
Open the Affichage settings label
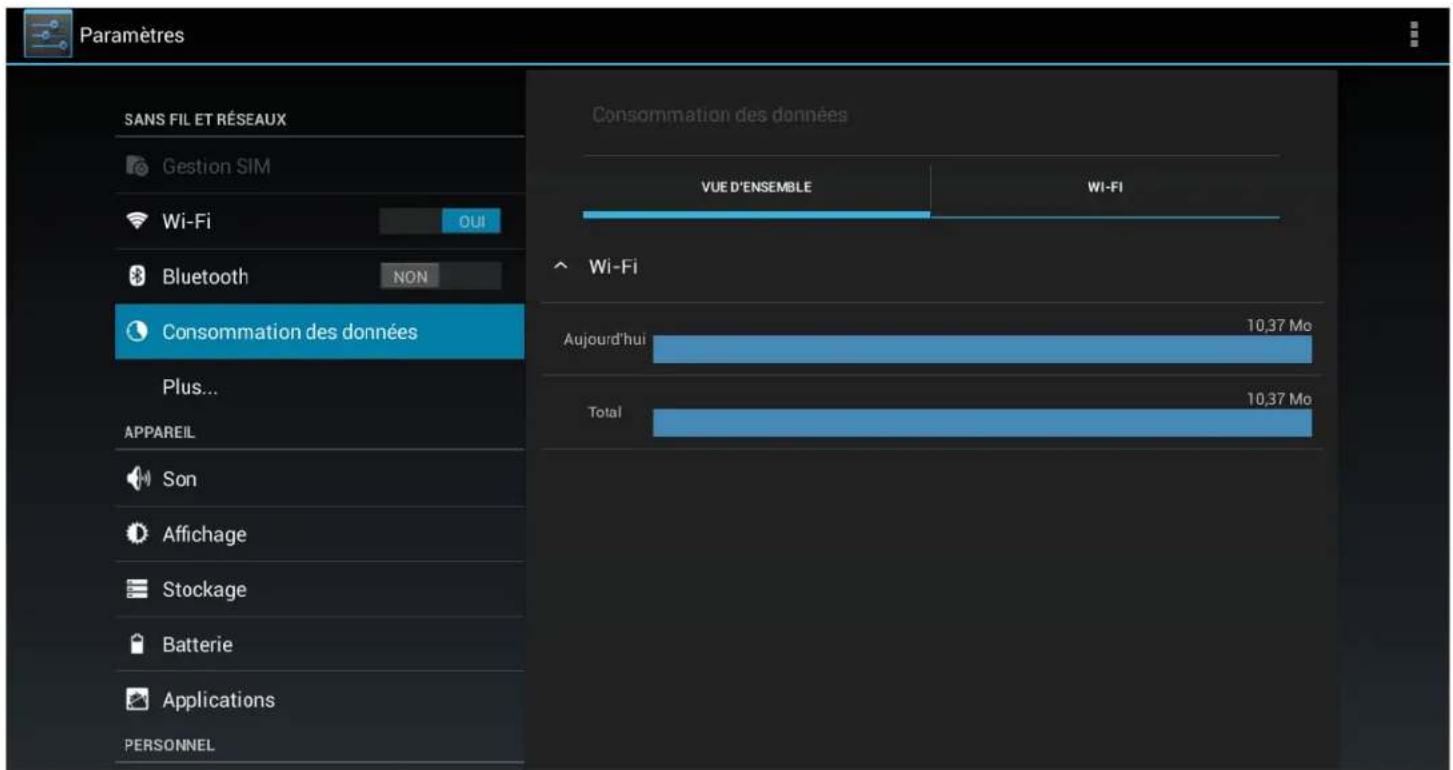pos(204,534)
